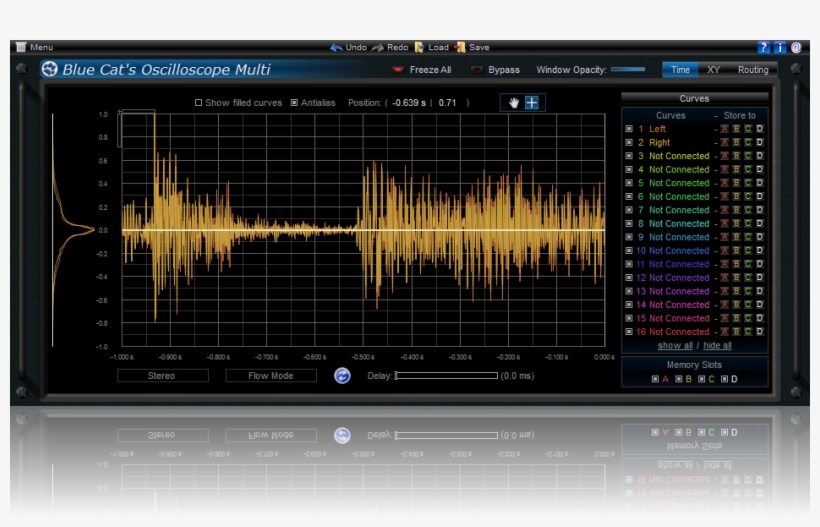
Task: Store curve 10 to slot C
Action: [748, 250]
